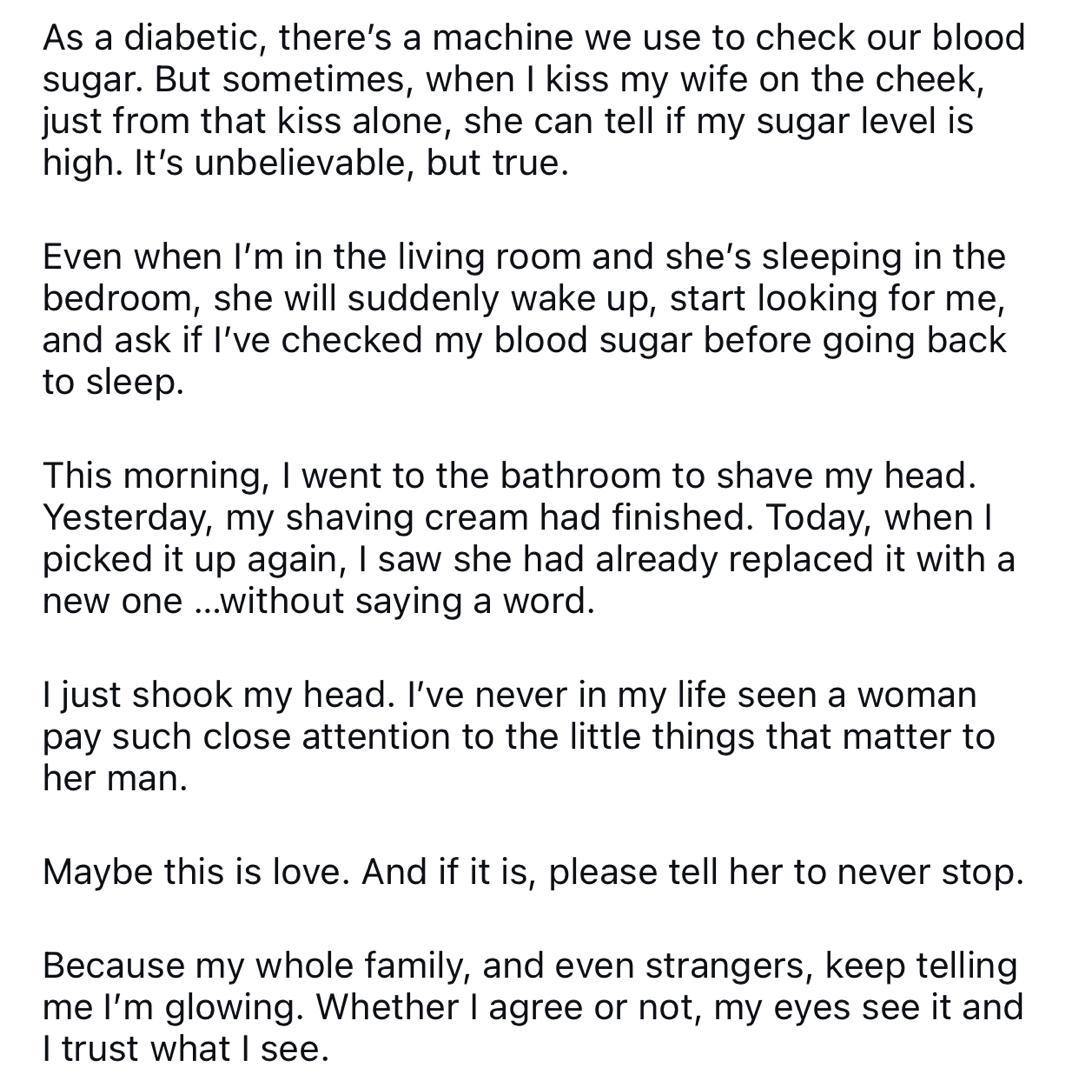Click the sentence starting "This morning, I went"
1079x1080 pixels.
click(509, 476)
